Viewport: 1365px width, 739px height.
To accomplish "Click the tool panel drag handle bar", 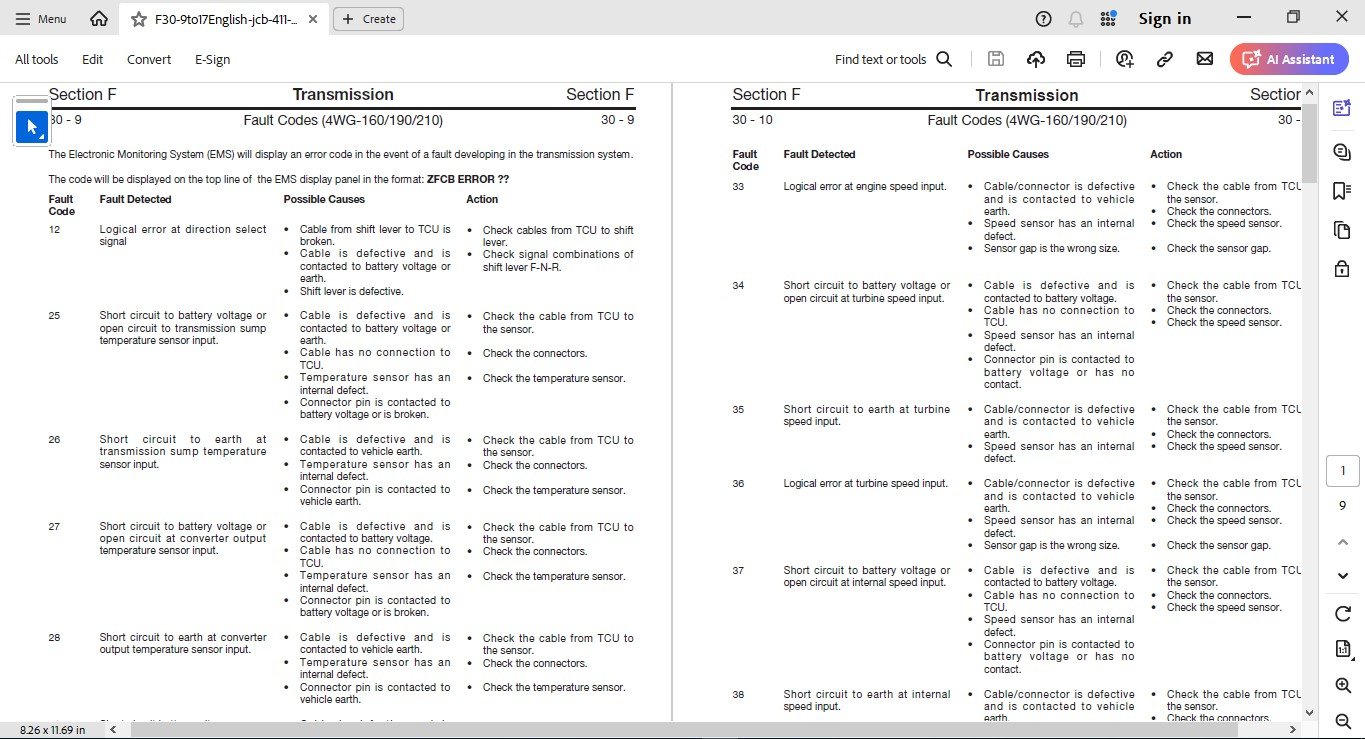I will [x=32, y=101].
